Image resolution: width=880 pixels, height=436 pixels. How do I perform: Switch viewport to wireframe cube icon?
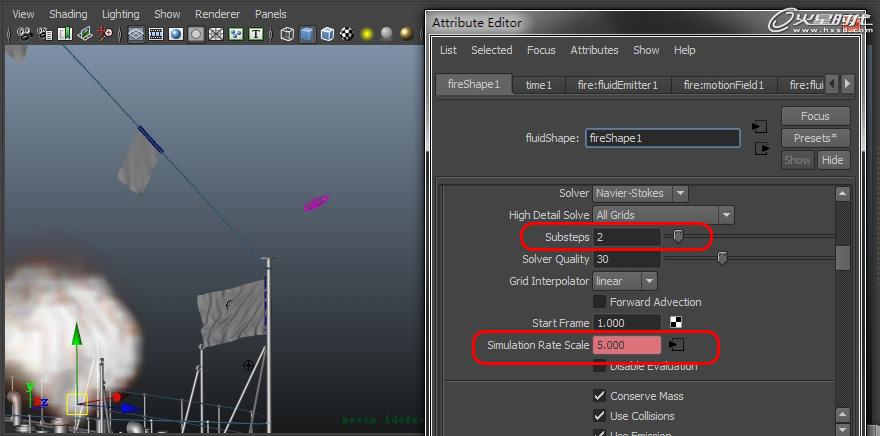point(287,35)
